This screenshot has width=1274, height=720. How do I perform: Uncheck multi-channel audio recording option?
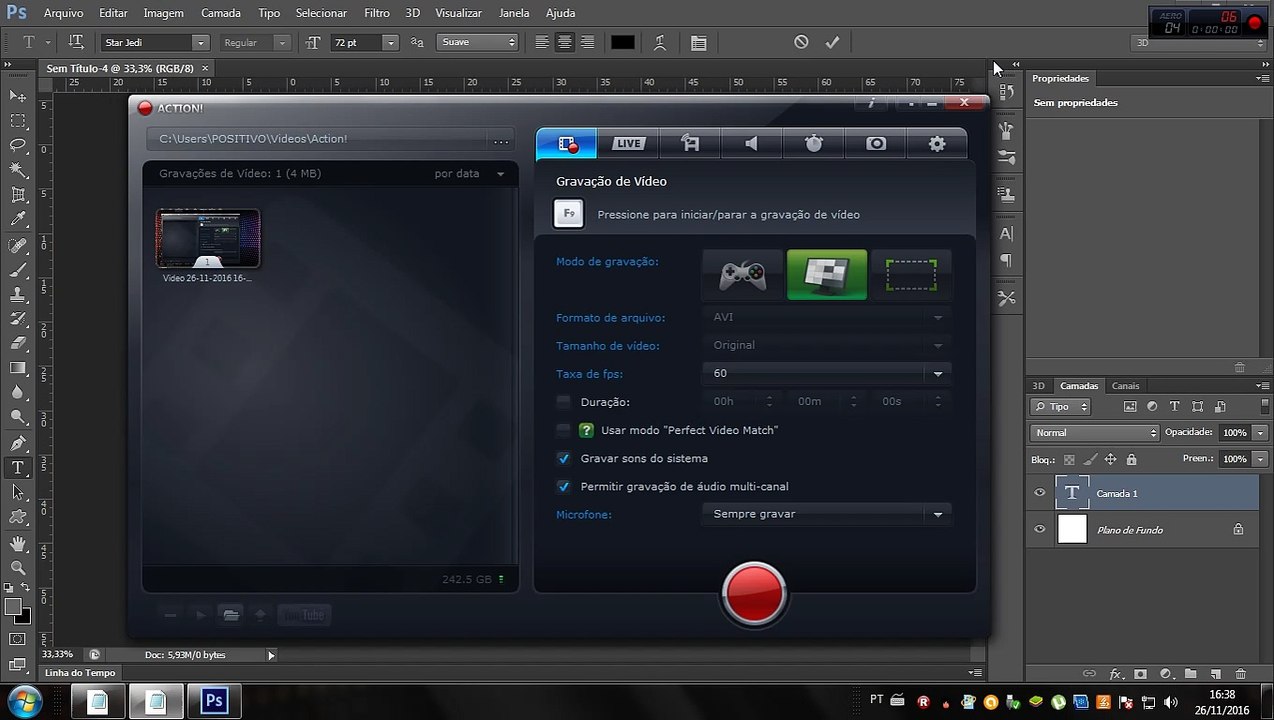(x=563, y=486)
